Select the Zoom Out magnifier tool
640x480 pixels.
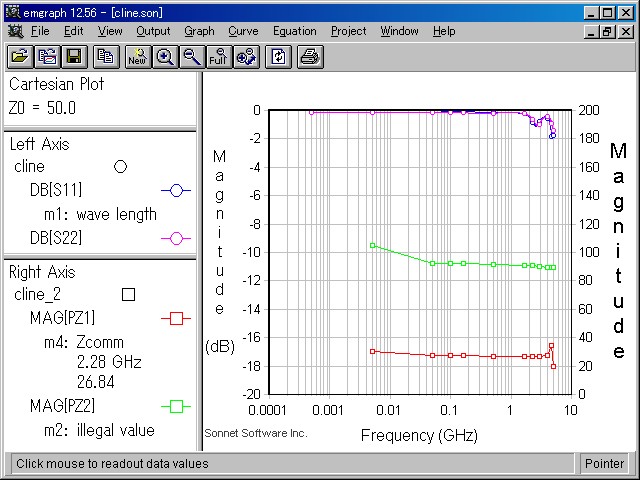192,57
